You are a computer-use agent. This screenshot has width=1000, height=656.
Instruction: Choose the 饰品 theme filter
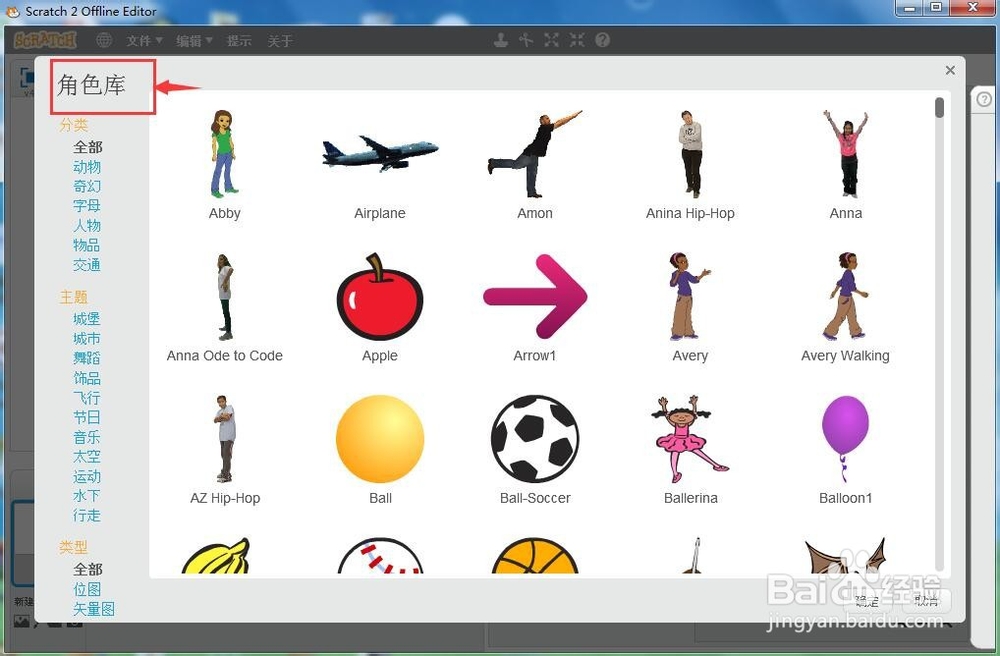tap(87, 378)
